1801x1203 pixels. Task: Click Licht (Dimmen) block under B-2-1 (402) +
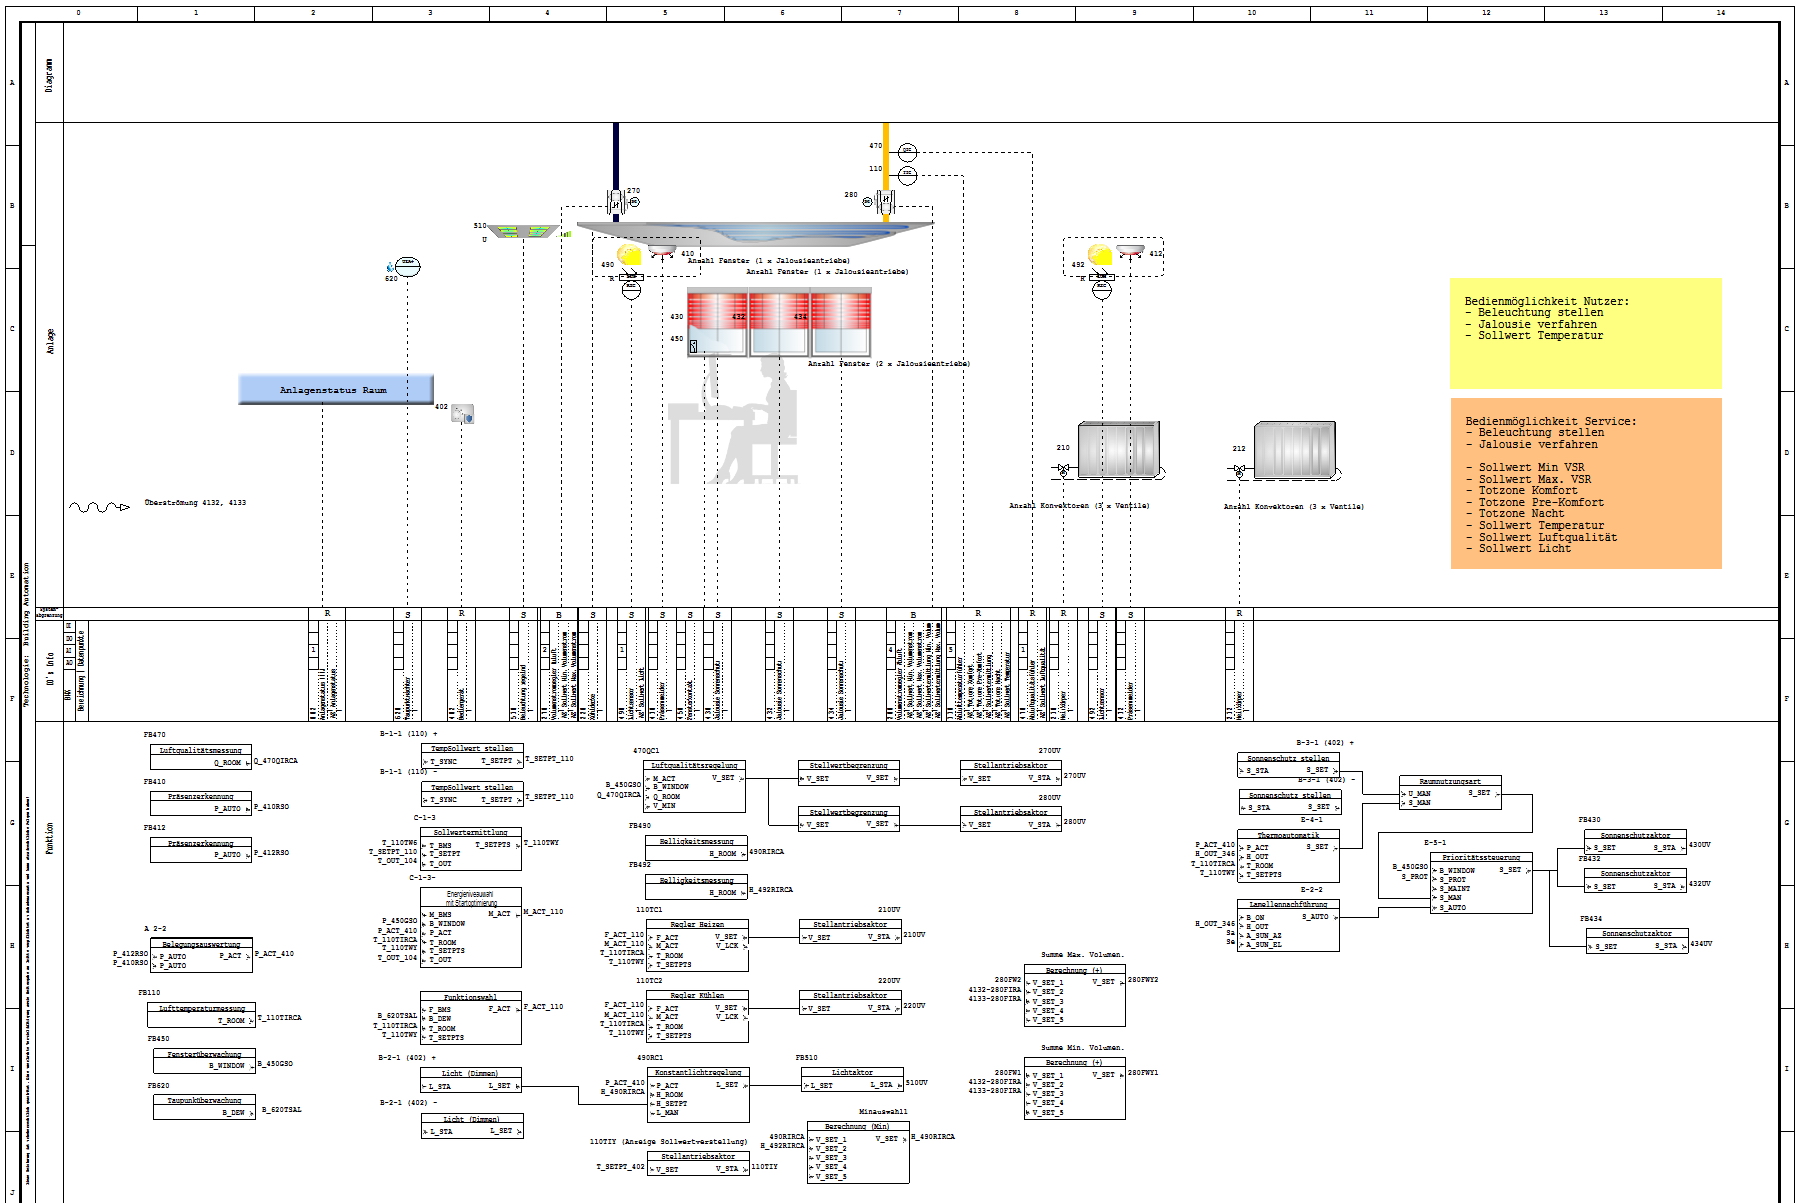tap(471, 1080)
